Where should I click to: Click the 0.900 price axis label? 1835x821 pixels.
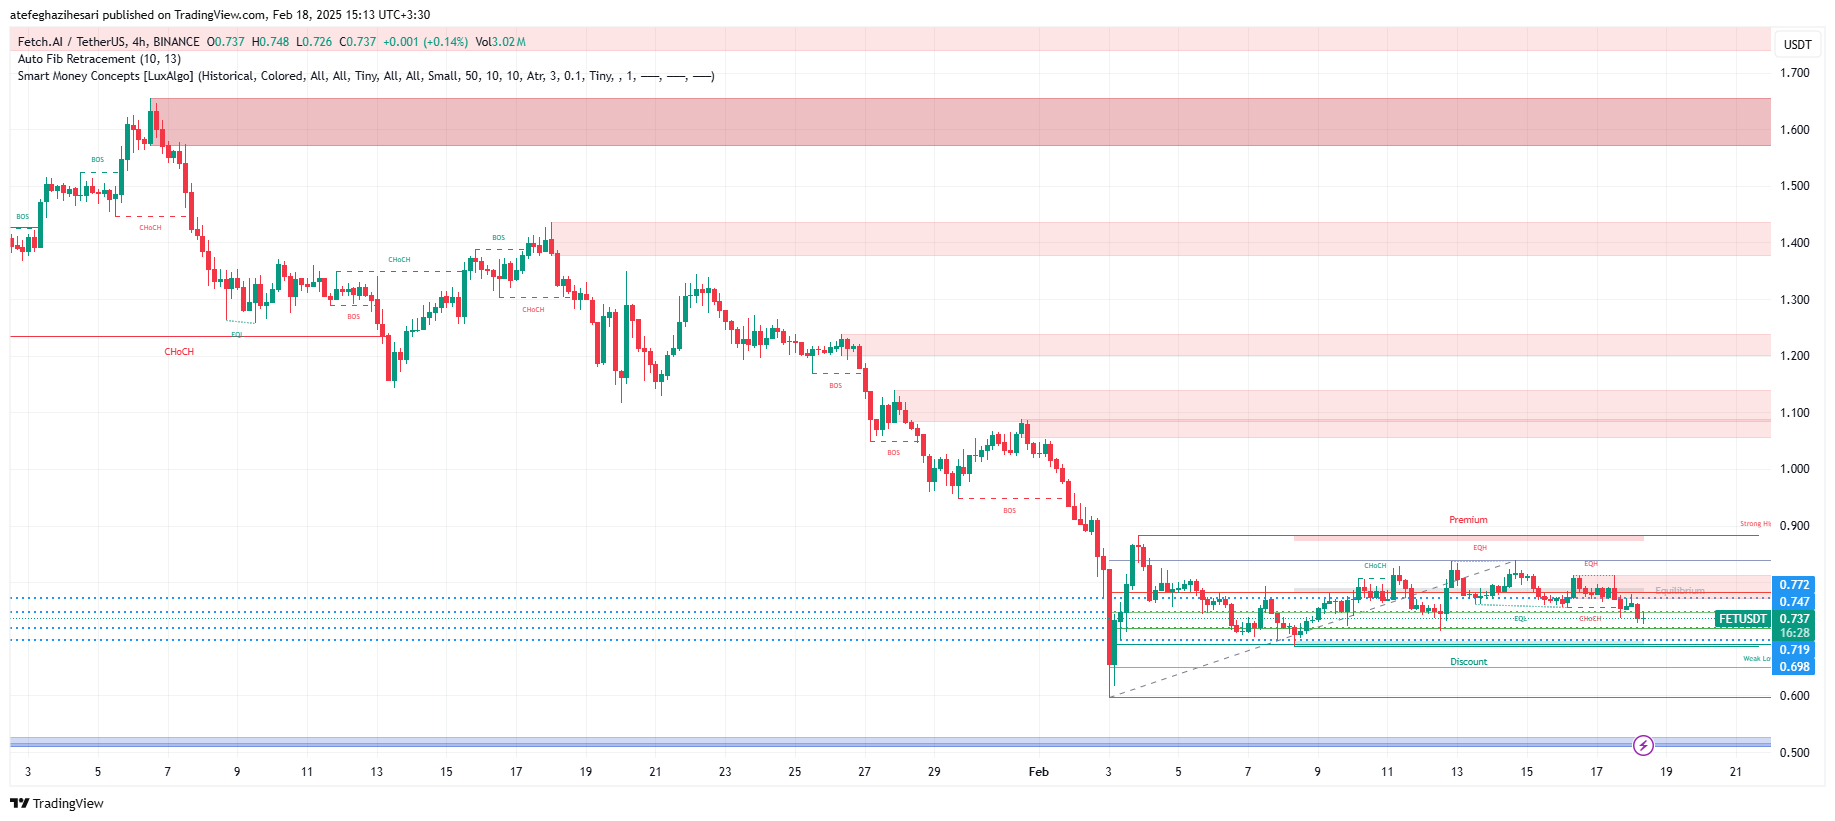click(x=1794, y=526)
